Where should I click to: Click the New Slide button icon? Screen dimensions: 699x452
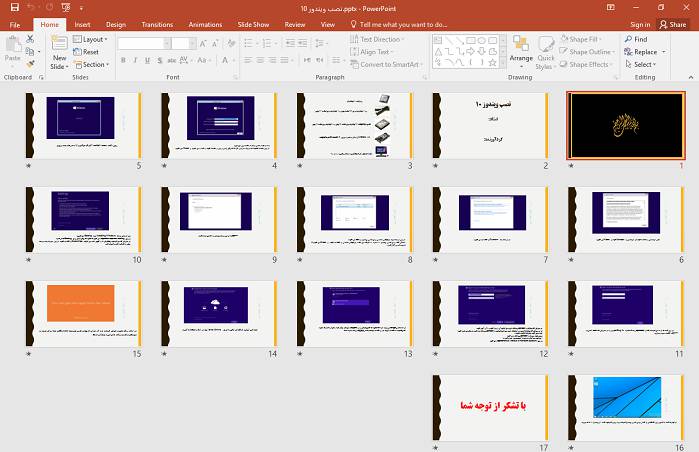pyautogui.click(x=59, y=46)
